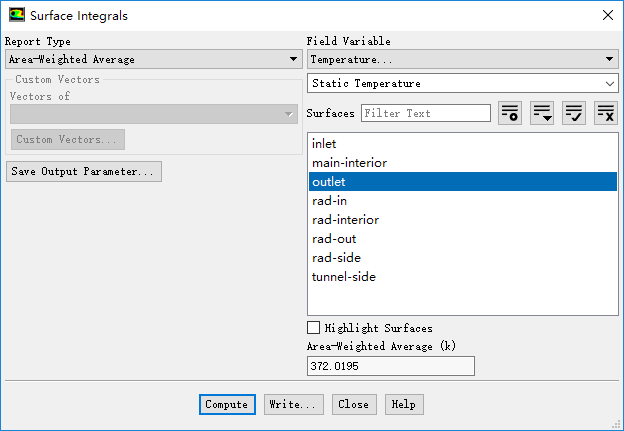Screen dimensions: 624x431
Task: Click the Surfaces Filter Text field
Action: (x=425, y=113)
